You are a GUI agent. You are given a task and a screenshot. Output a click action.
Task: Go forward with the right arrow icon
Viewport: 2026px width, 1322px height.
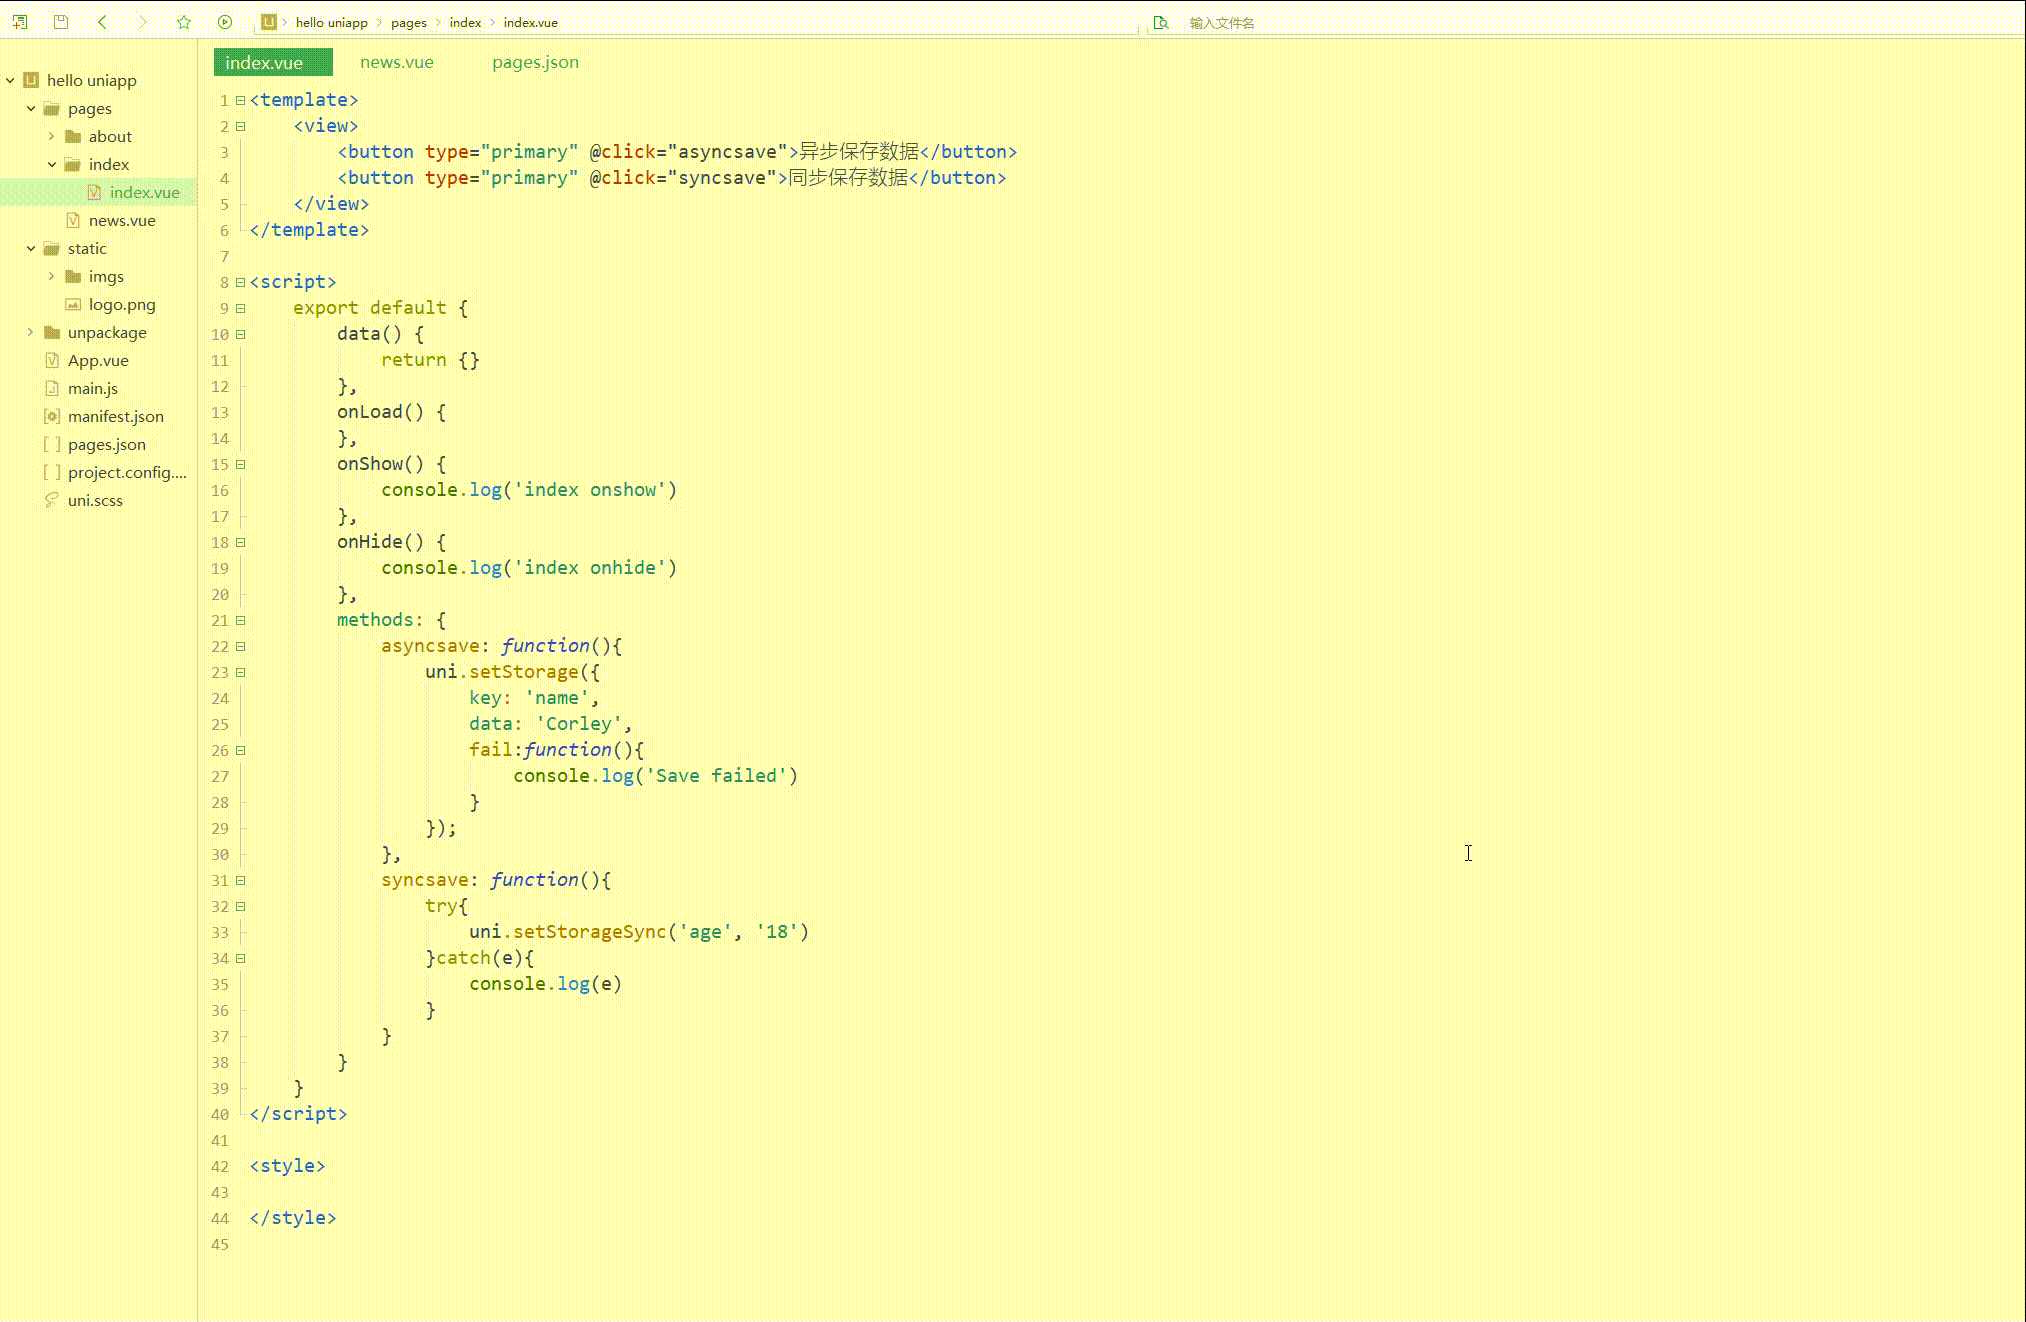143,22
